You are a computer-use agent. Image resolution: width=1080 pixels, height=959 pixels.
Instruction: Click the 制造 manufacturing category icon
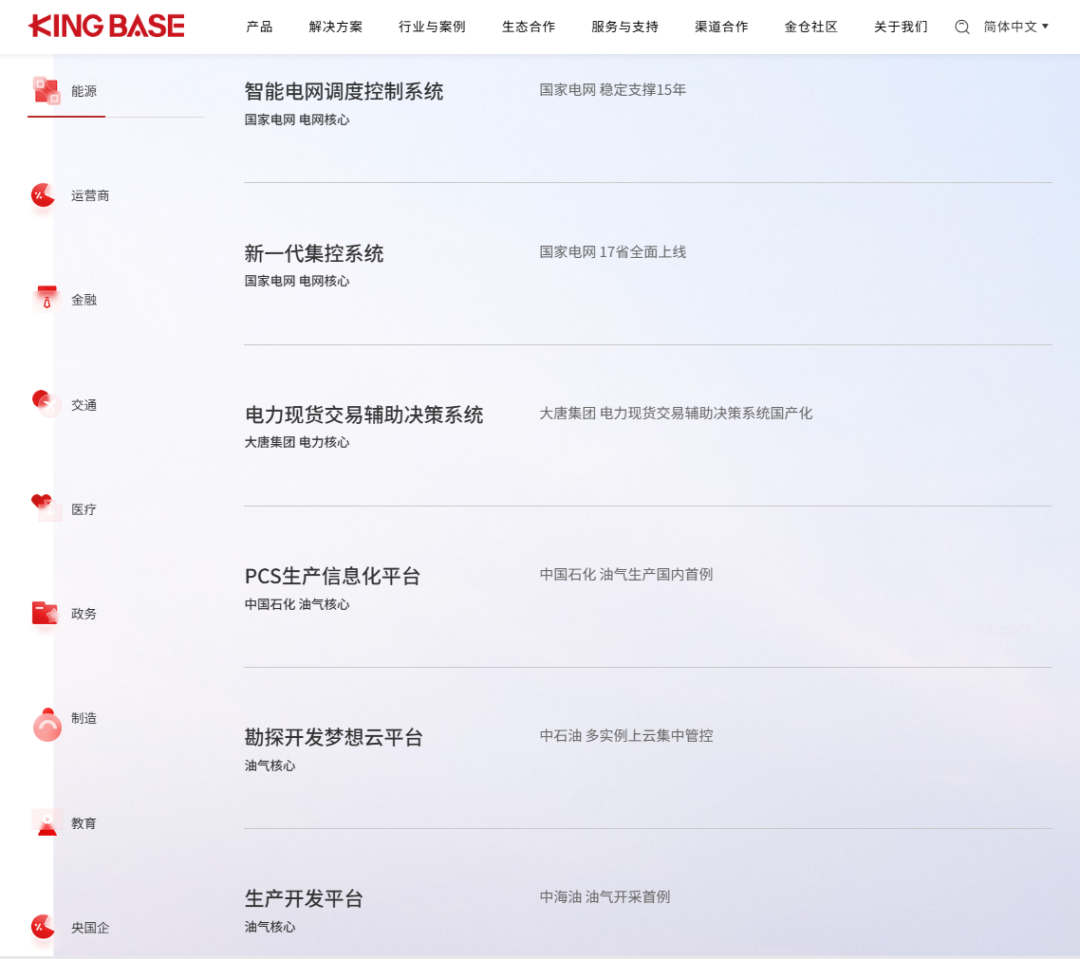47,724
